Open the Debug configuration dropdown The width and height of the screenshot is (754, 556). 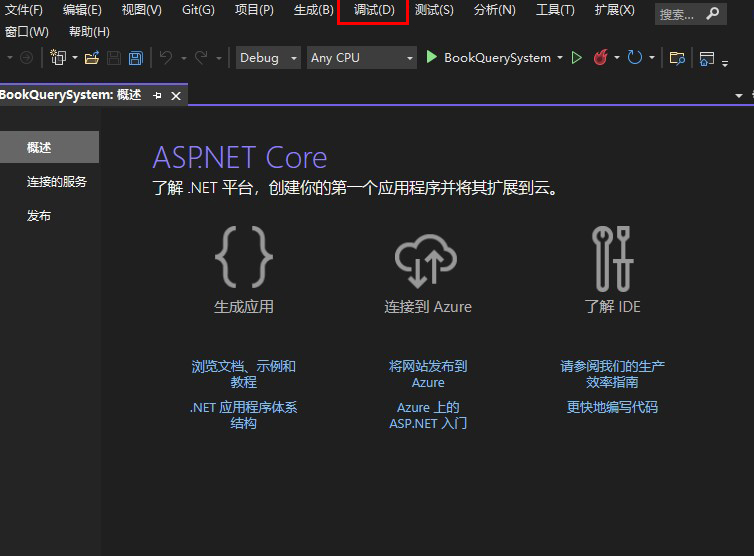tap(268, 58)
